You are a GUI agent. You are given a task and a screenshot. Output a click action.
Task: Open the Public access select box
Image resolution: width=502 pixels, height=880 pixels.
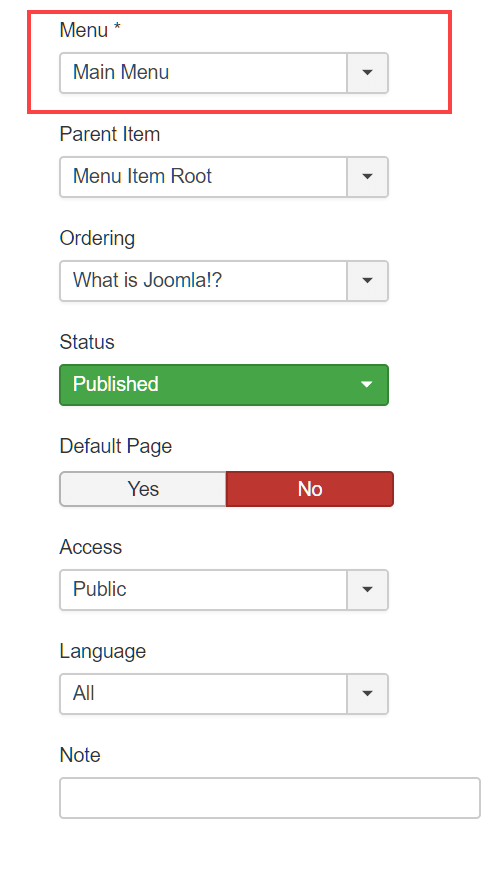[224, 590]
